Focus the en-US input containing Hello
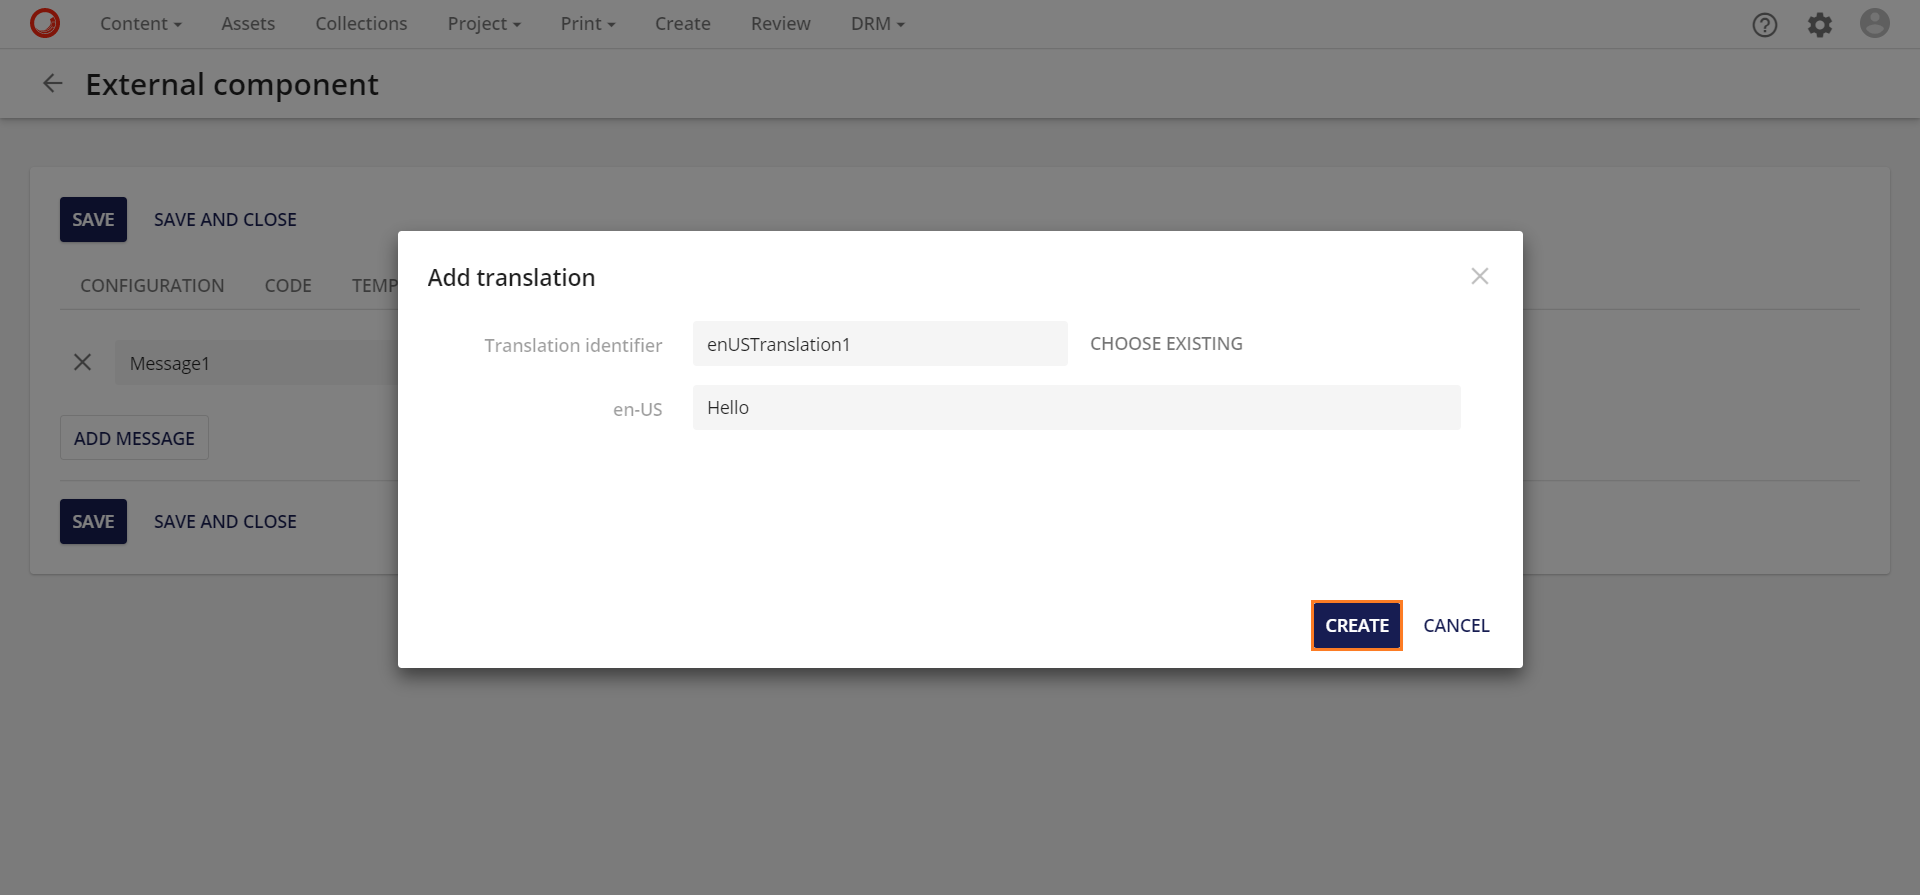1920x895 pixels. [x=1076, y=407]
